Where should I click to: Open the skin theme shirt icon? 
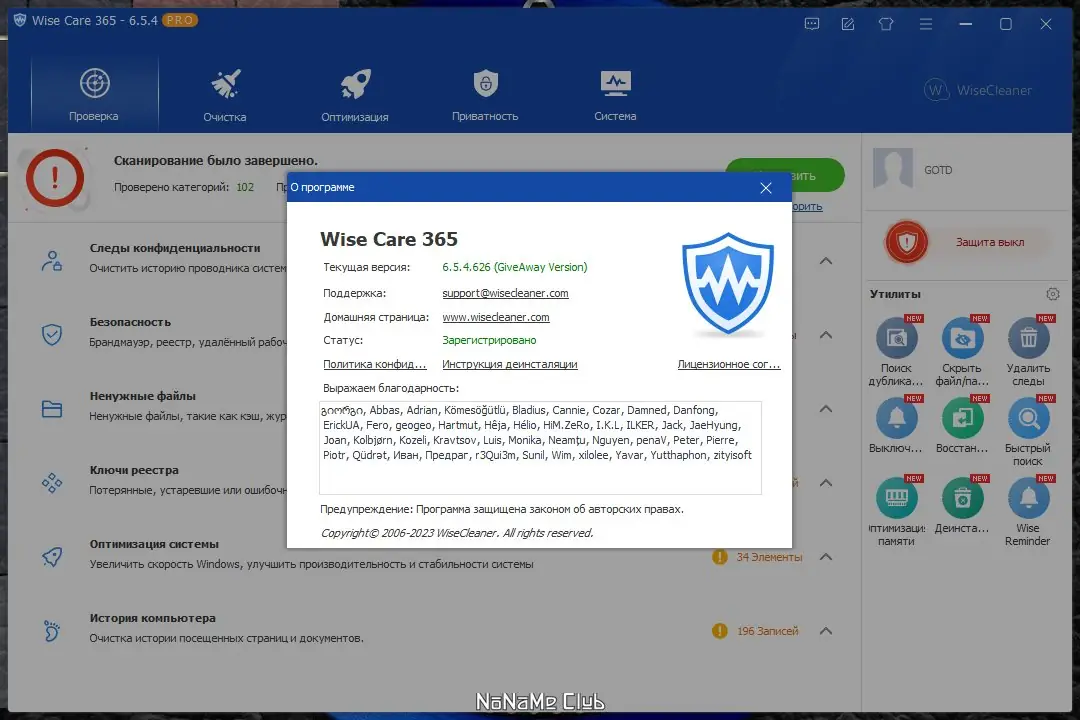coord(886,24)
